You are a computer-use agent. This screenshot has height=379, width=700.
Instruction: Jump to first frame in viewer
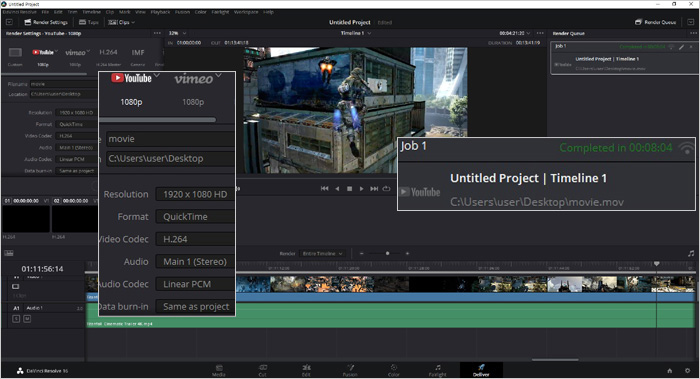pos(325,189)
